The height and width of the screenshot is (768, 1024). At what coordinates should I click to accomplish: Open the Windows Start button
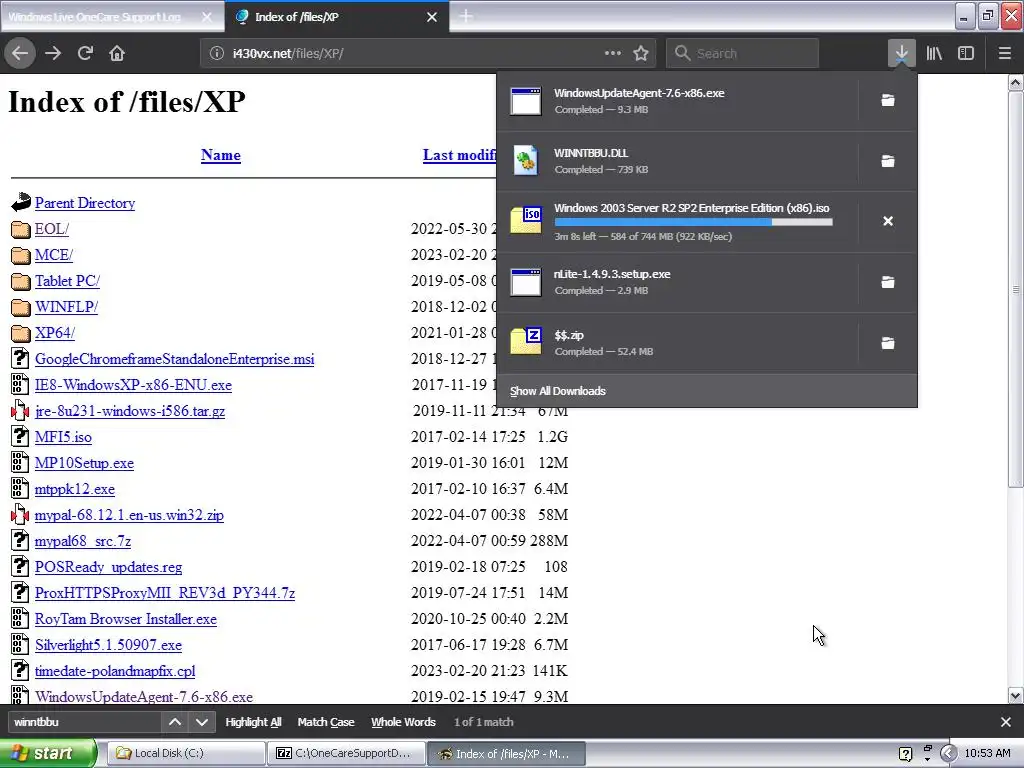[47, 753]
